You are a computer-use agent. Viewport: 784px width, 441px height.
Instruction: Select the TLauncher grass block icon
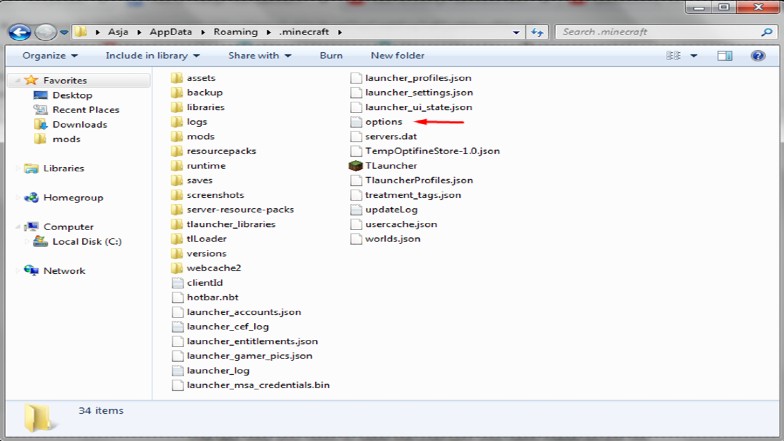click(x=356, y=166)
